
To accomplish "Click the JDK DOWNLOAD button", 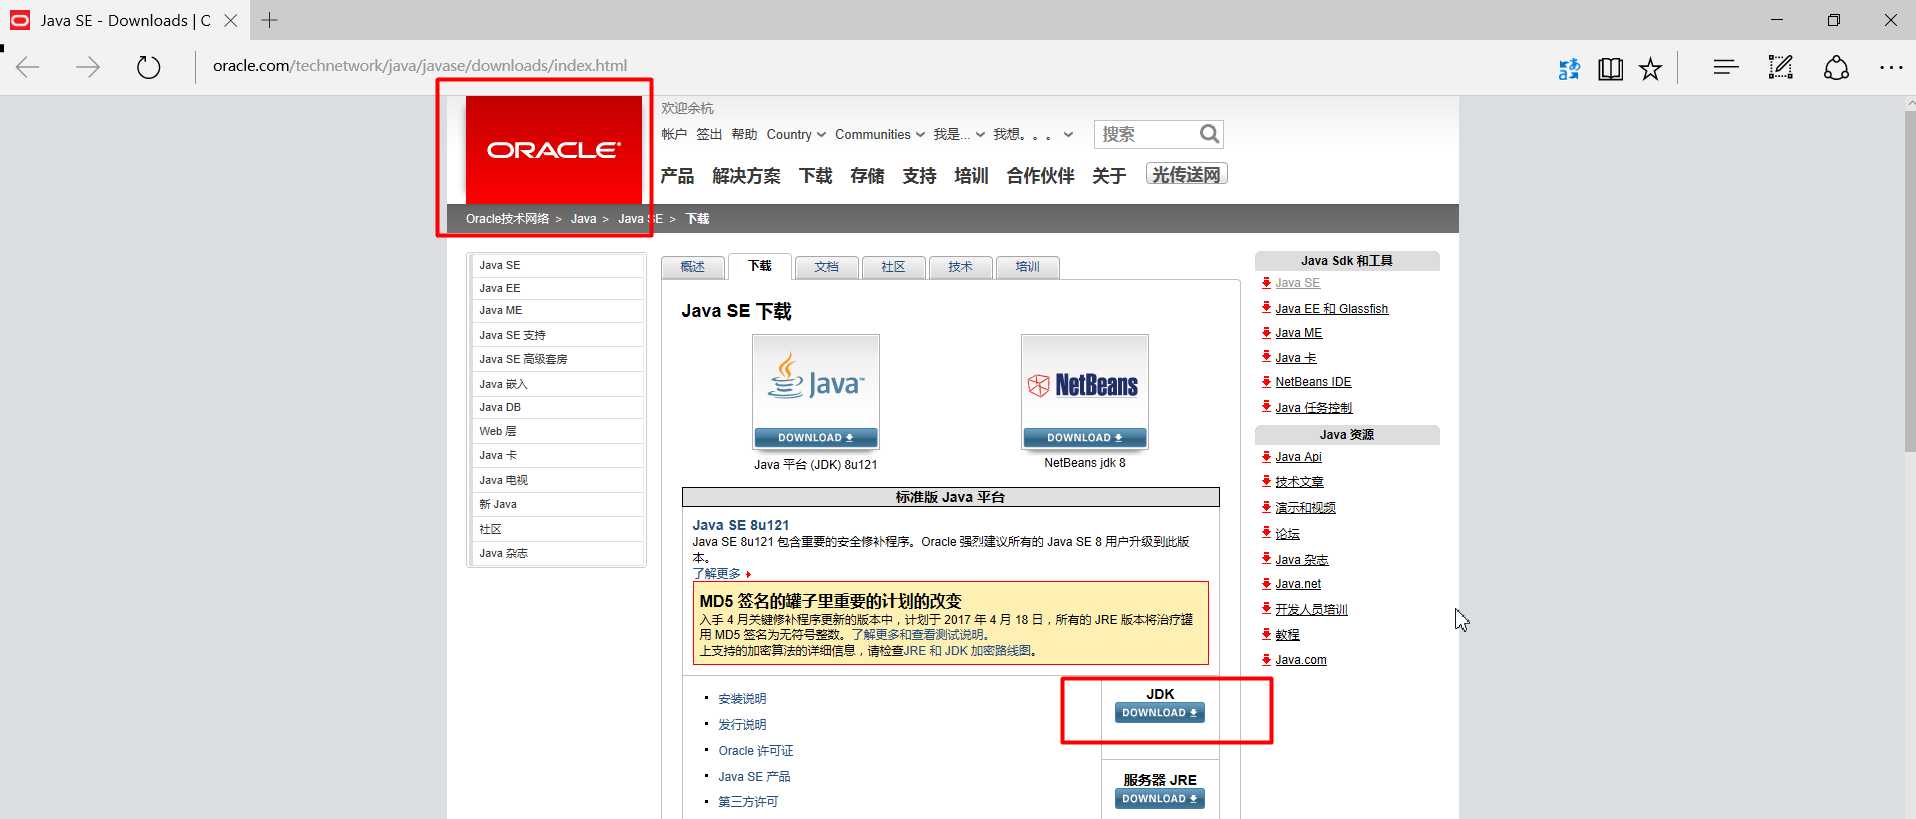I will click(x=1160, y=713).
